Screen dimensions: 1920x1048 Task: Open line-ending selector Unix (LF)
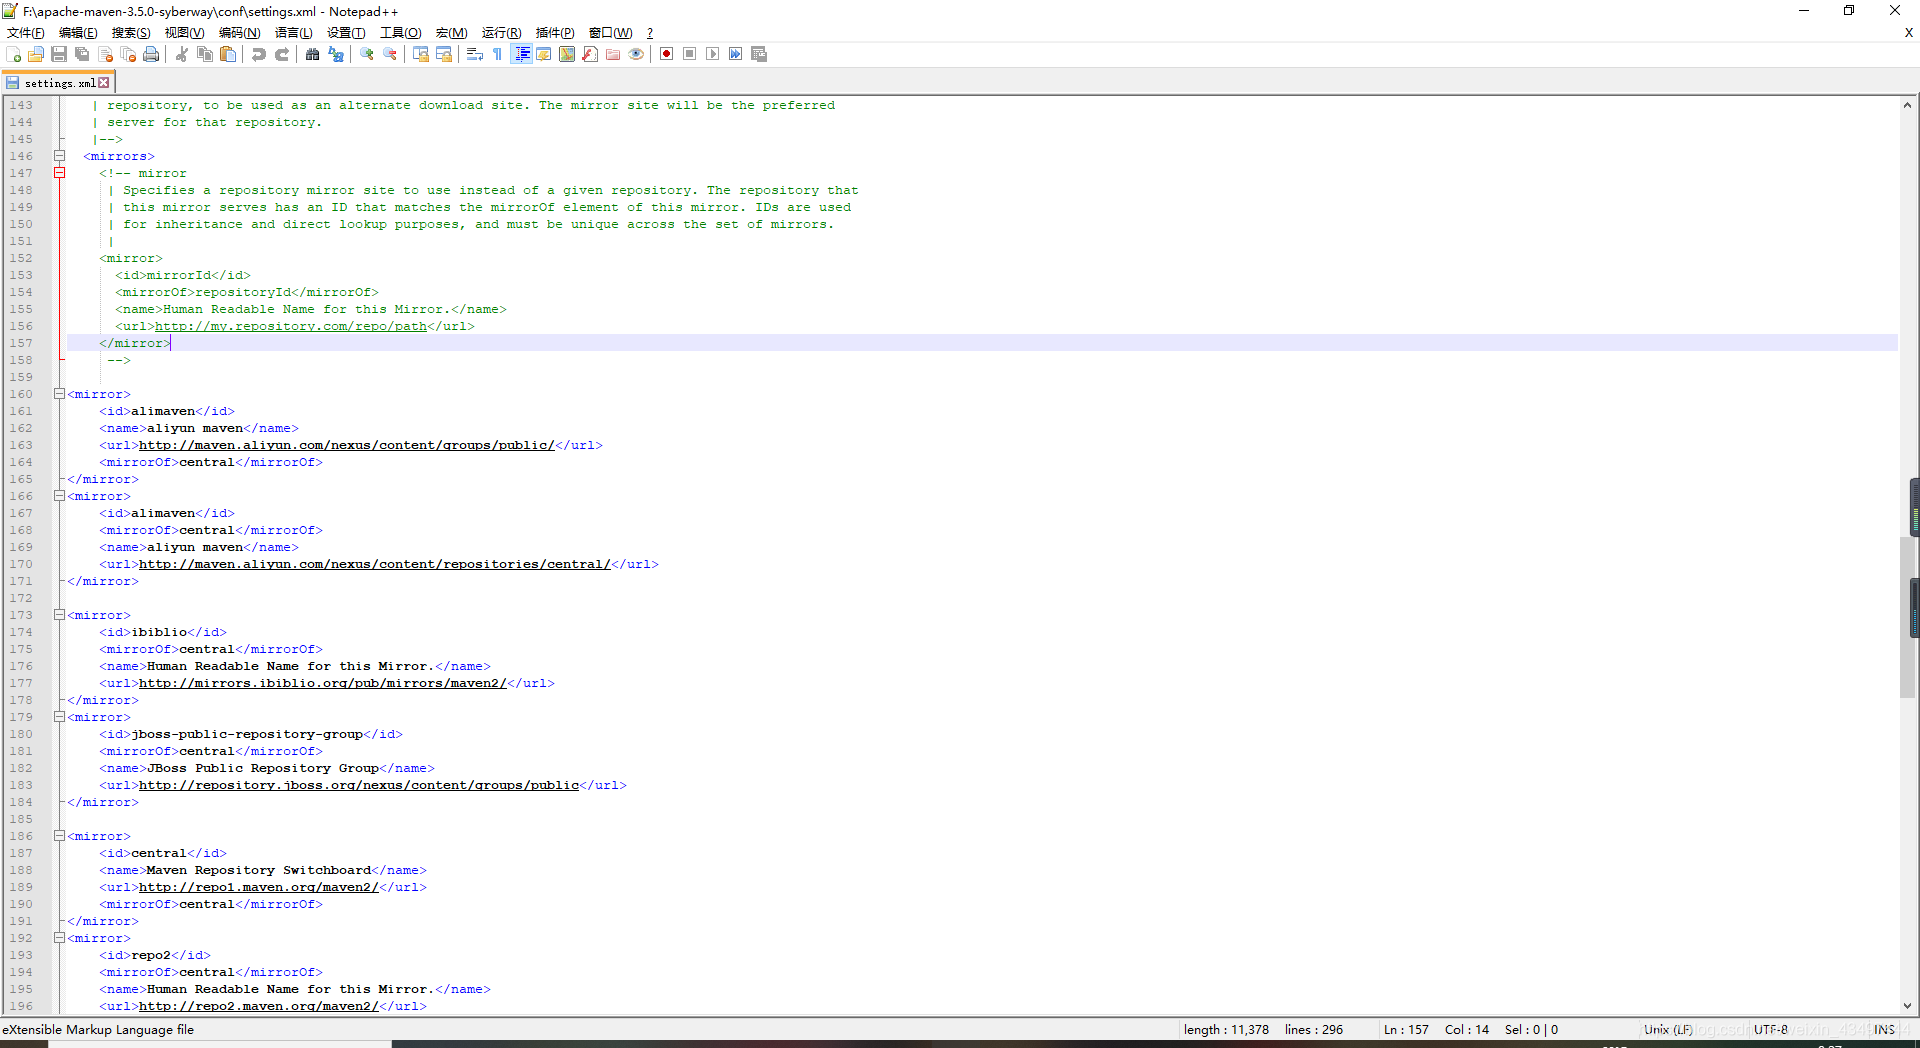[x=1668, y=1029]
